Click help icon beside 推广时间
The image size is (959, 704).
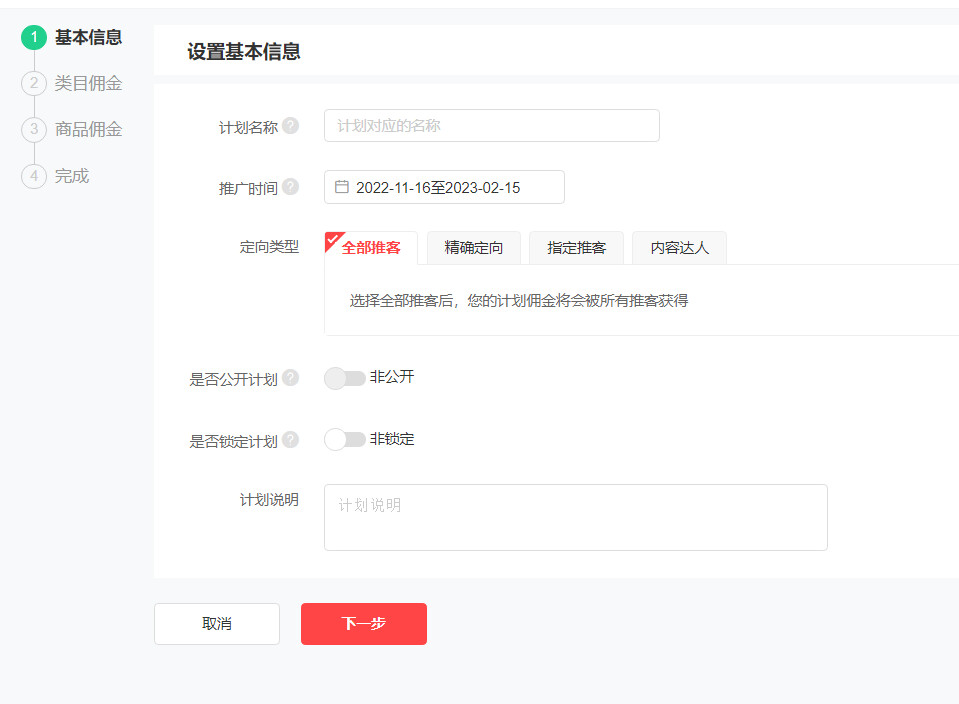290,187
